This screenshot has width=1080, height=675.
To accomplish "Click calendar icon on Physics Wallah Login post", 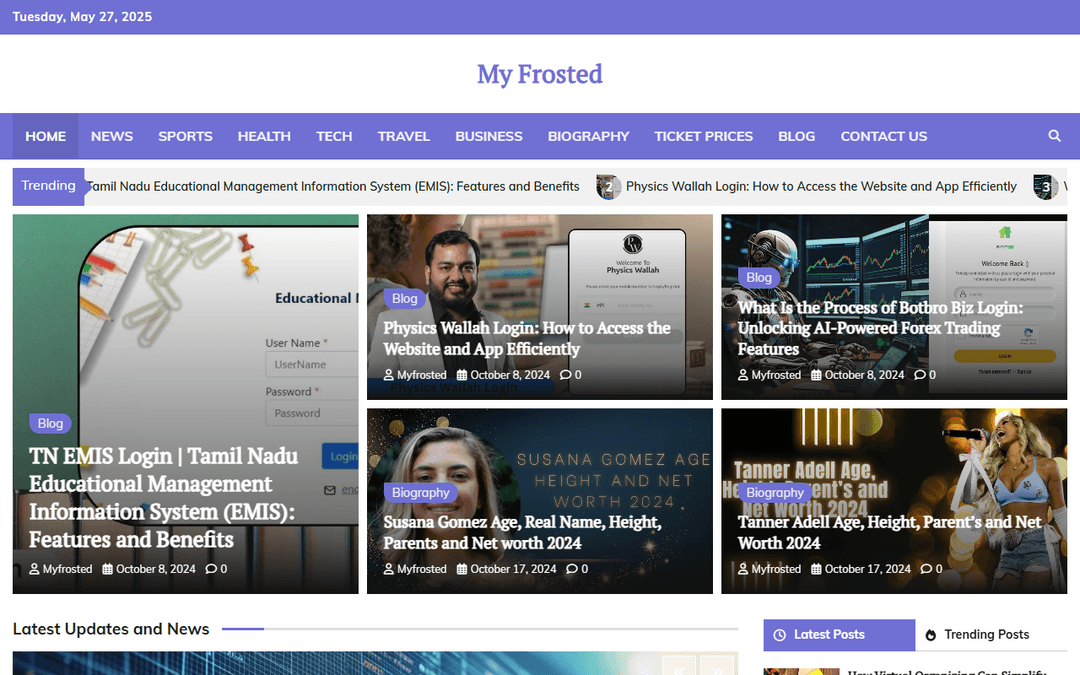I will point(462,375).
